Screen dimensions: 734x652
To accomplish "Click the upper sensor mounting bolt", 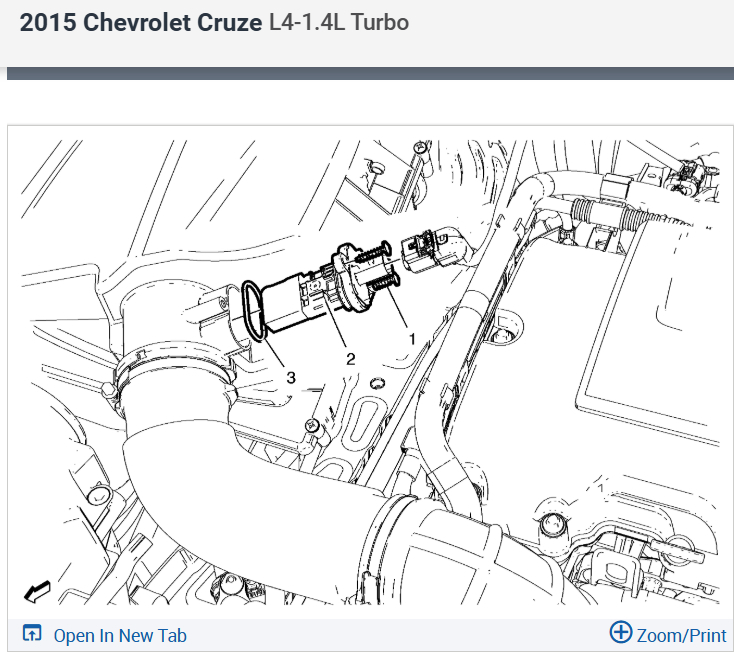I will [x=373, y=253].
